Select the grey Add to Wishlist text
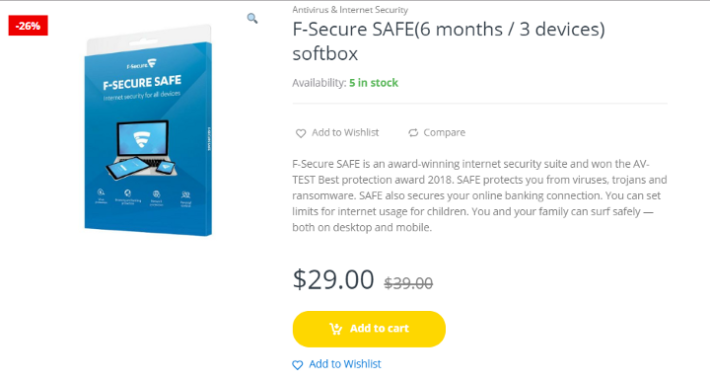Viewport: 710px width, 382px height. (345, 133)
